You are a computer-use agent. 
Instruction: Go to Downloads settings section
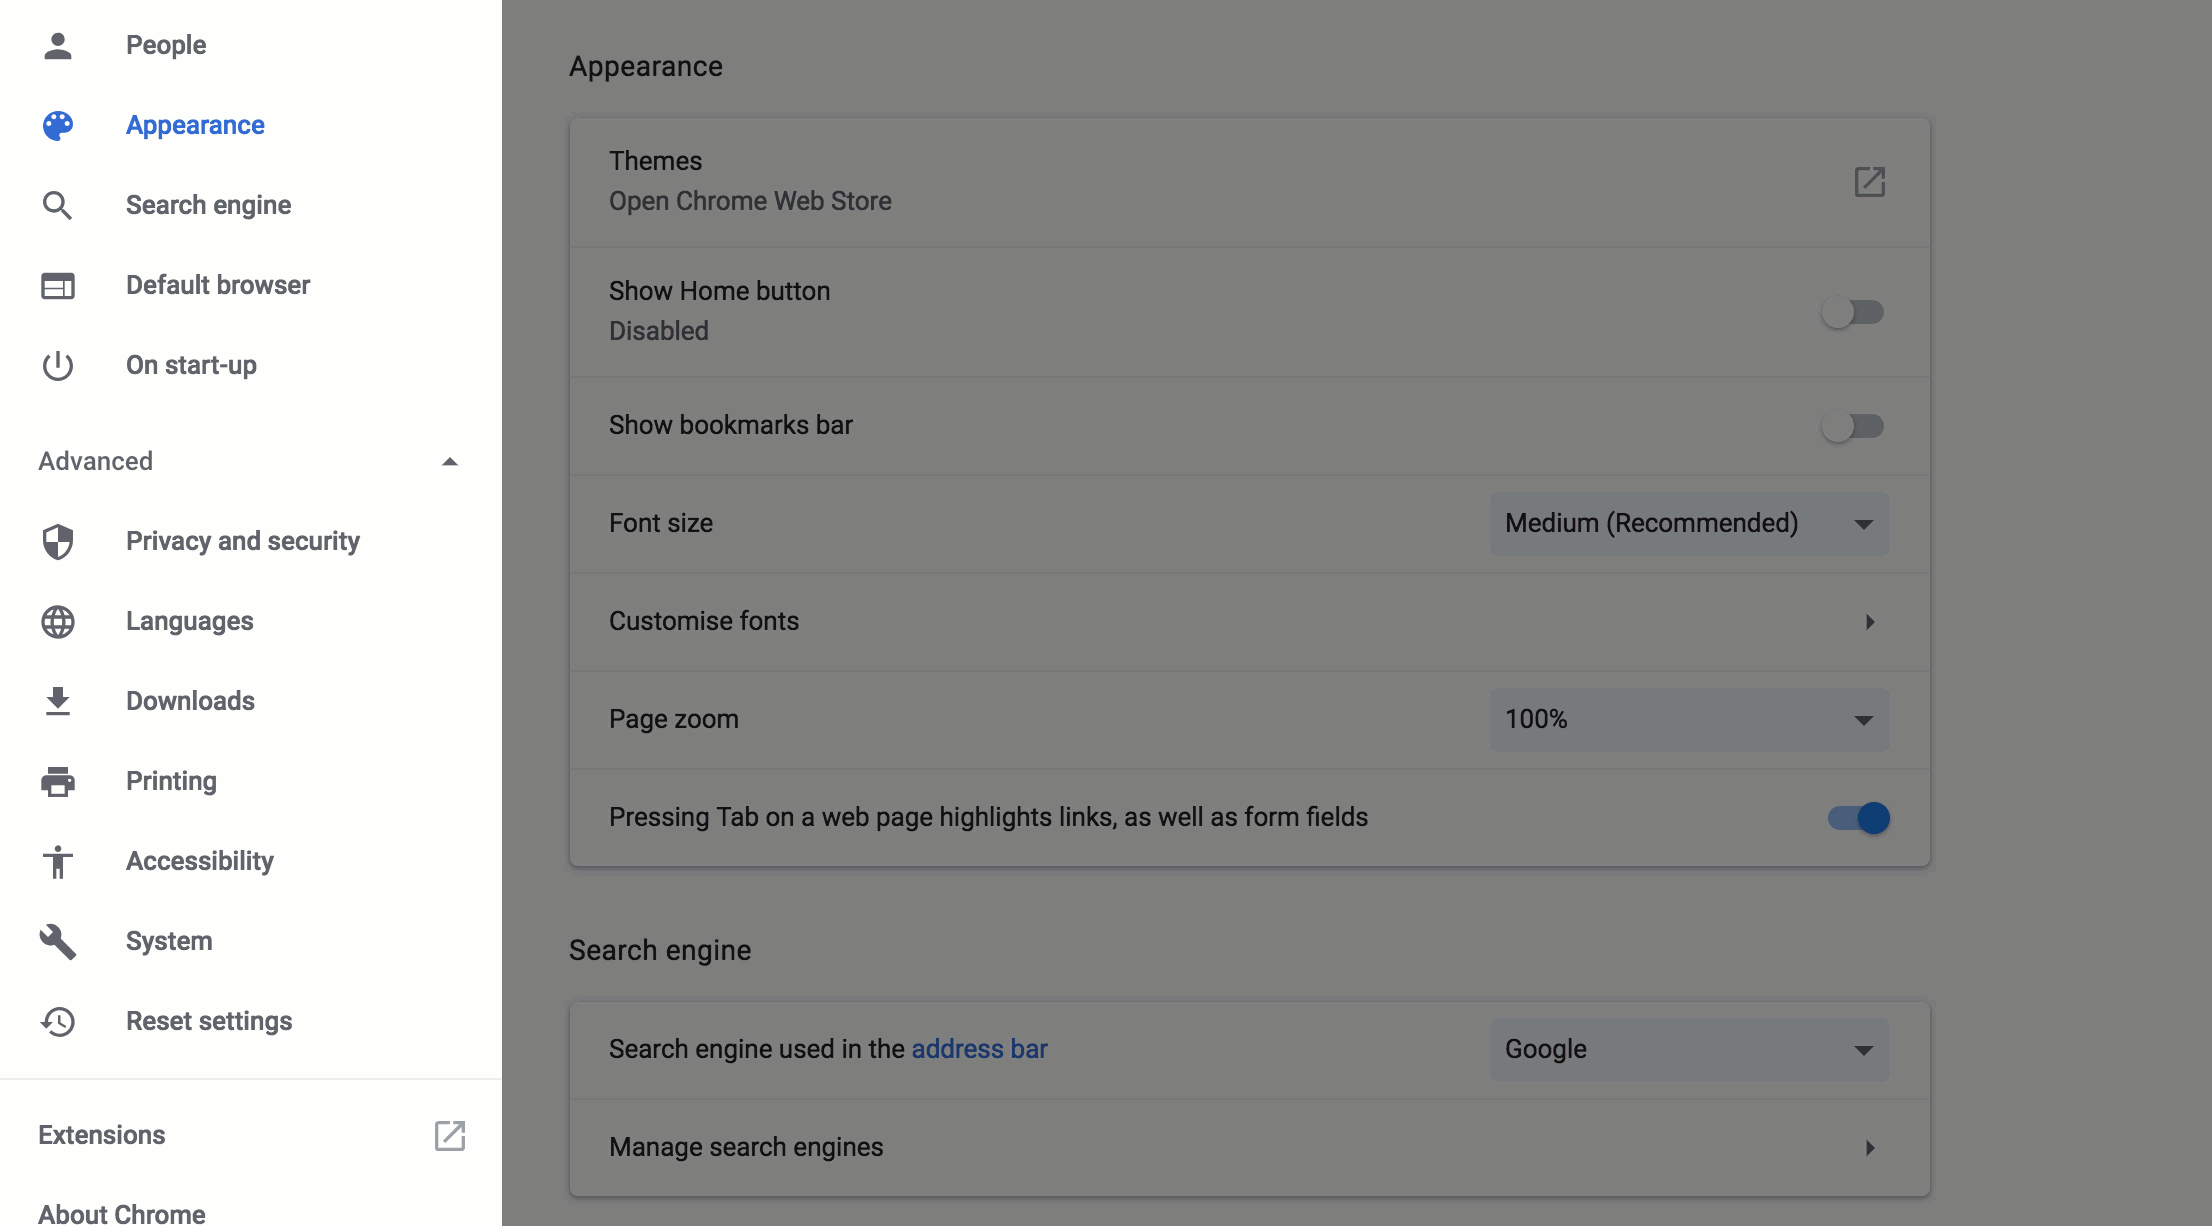click(190, 701)
